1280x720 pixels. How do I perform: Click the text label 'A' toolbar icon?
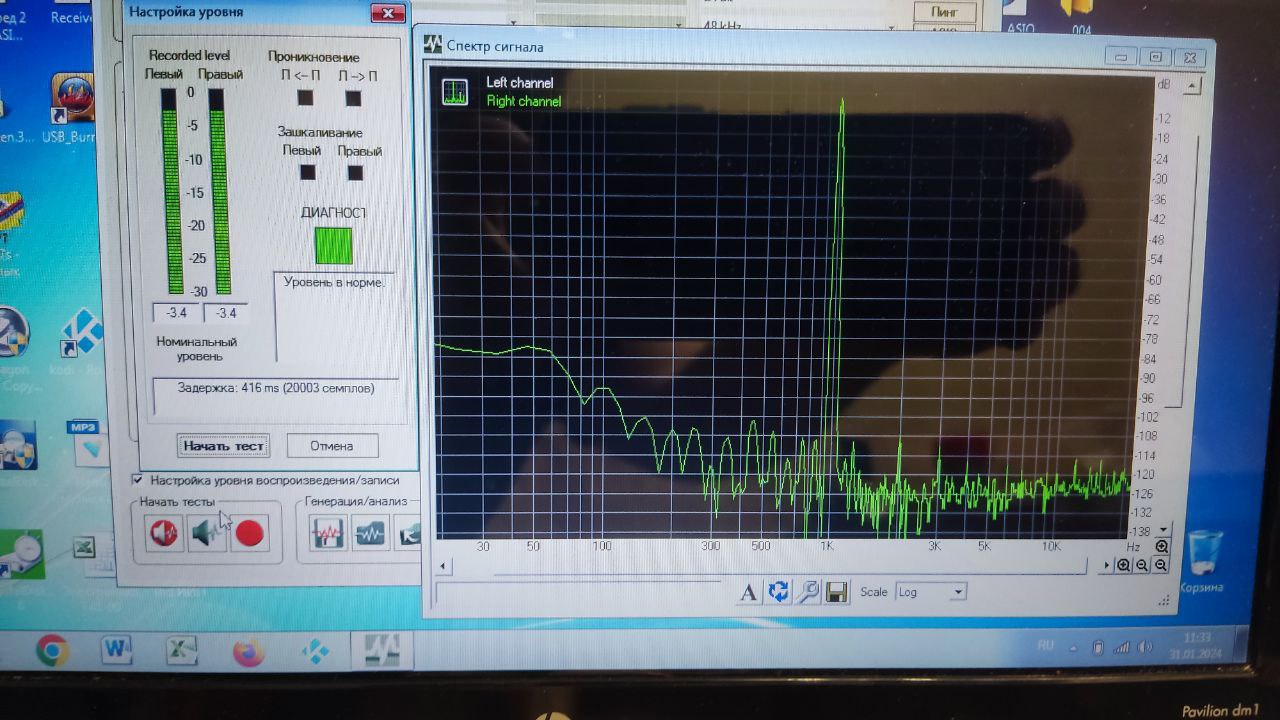(x=748, y=592)
